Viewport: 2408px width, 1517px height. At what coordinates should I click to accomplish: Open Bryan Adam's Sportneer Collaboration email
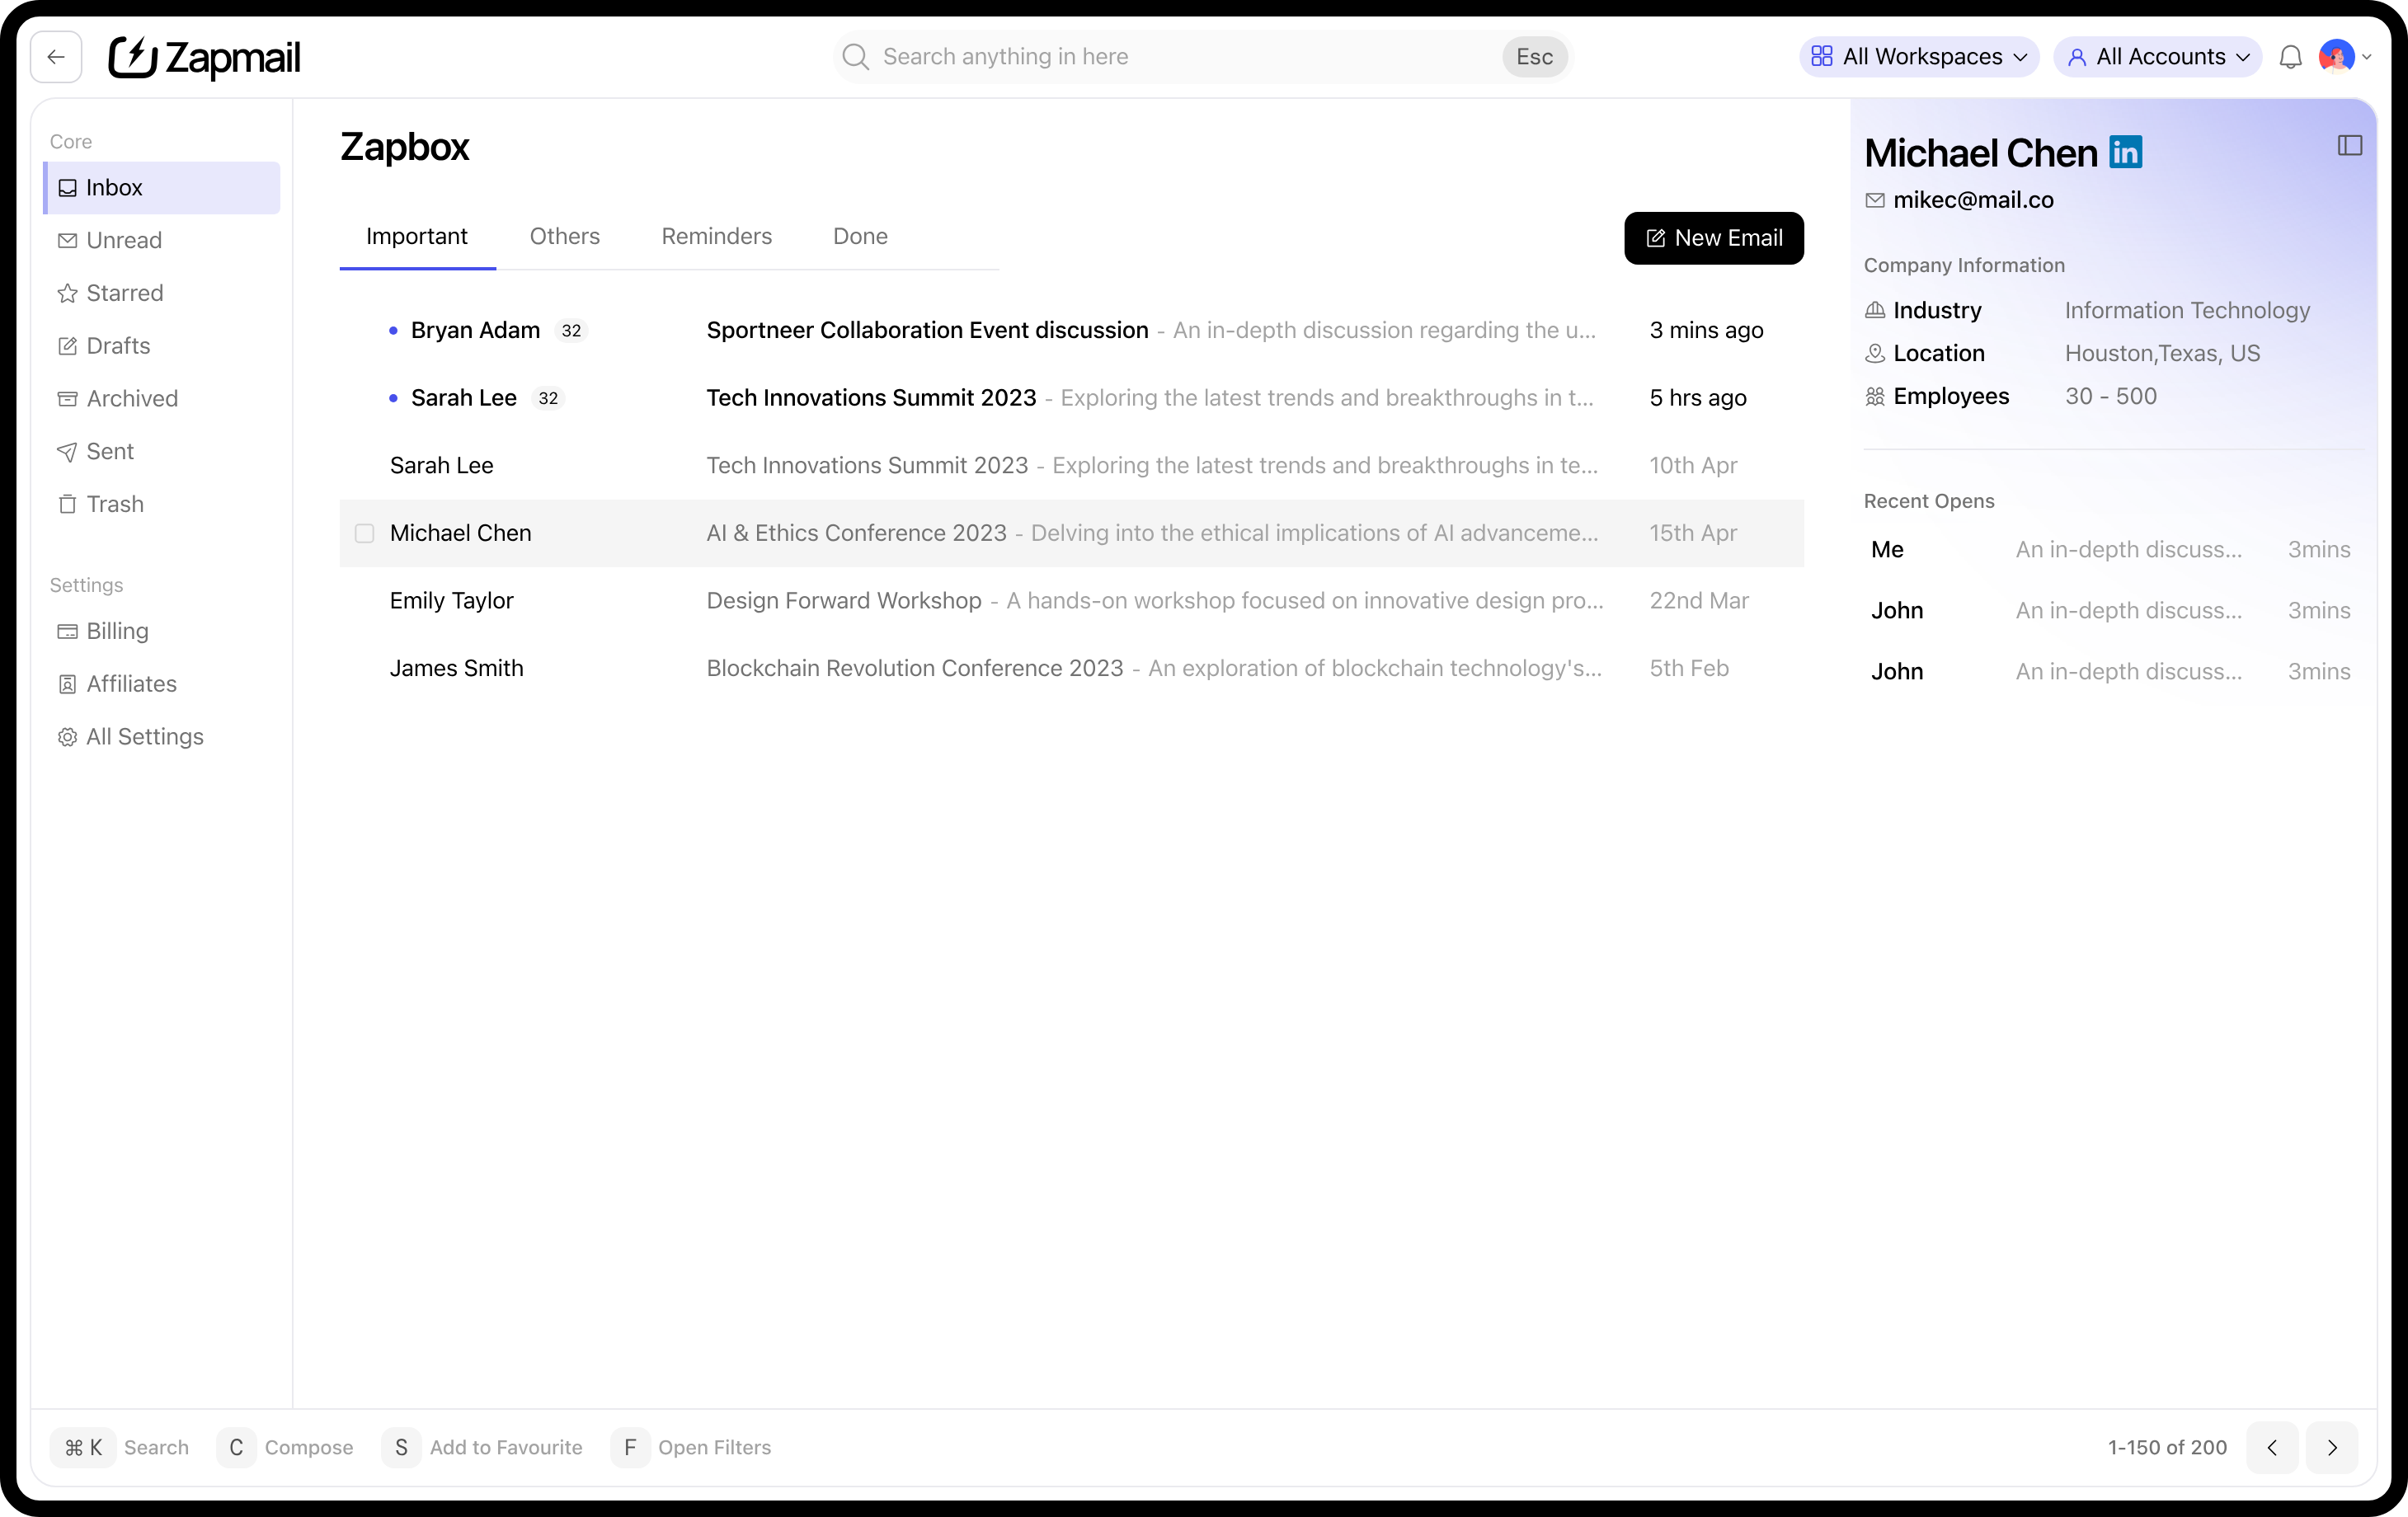tap(1072, 331)
